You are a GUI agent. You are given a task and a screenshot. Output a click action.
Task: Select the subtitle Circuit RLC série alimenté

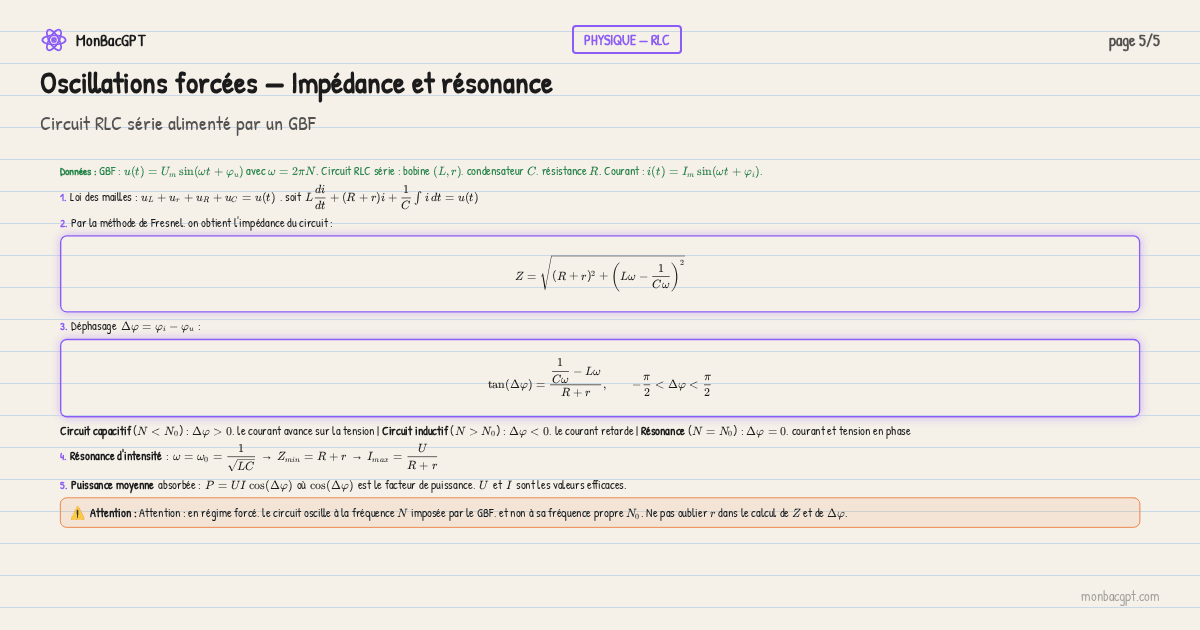tap(176, 124)
